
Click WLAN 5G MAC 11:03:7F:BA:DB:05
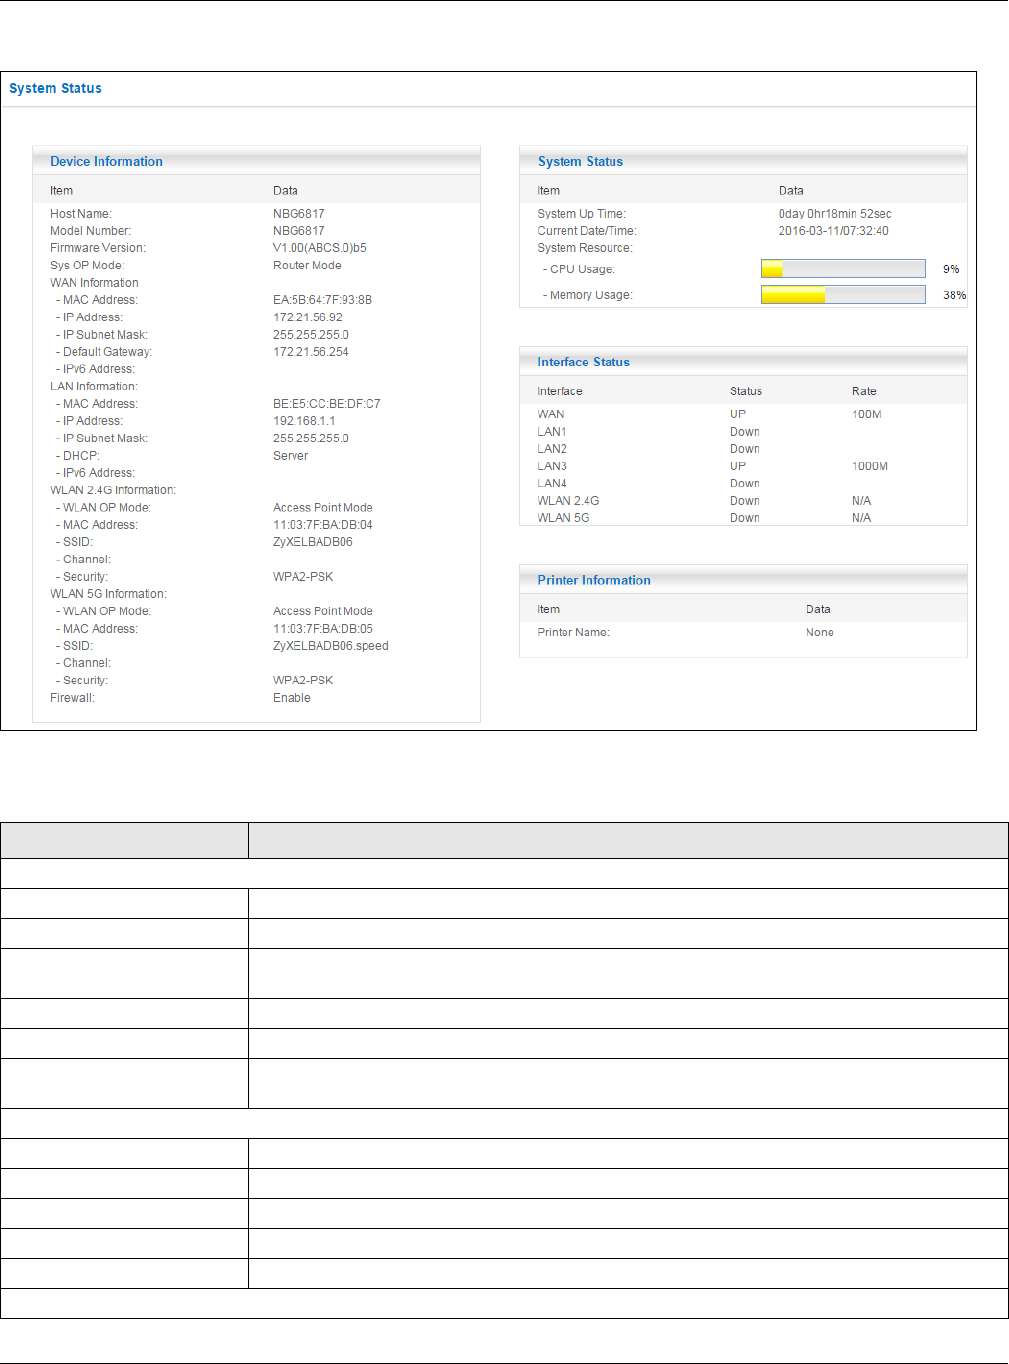tap(323, 629)
